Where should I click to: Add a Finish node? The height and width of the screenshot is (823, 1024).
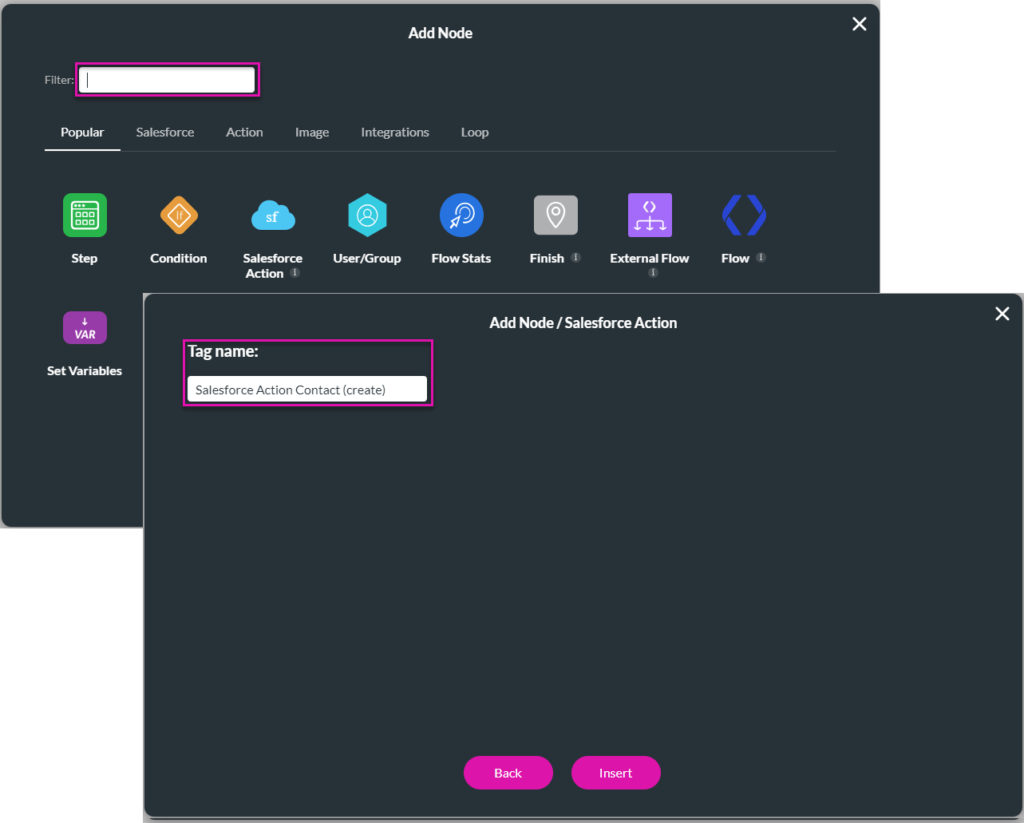(555, 215)
